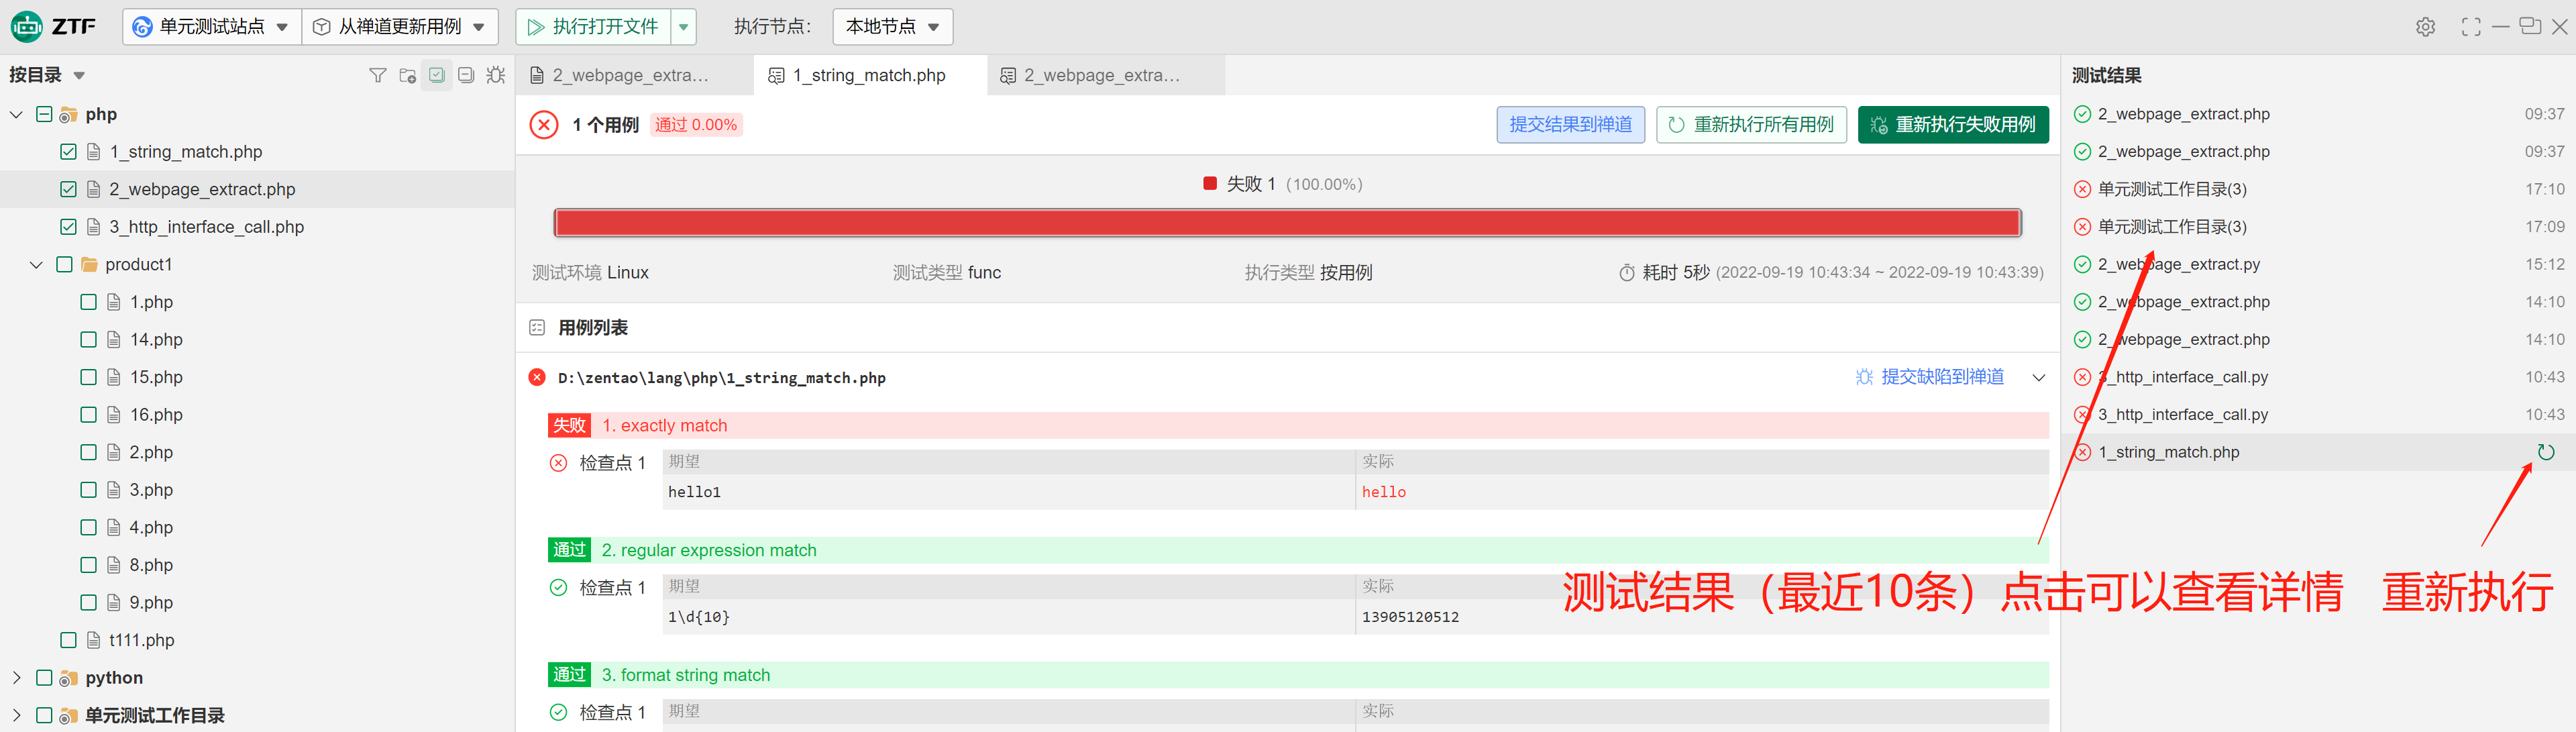Tick the checkbox for 14.php
2576x732 pixels.
pyautogui.click(x=88, y=340)
